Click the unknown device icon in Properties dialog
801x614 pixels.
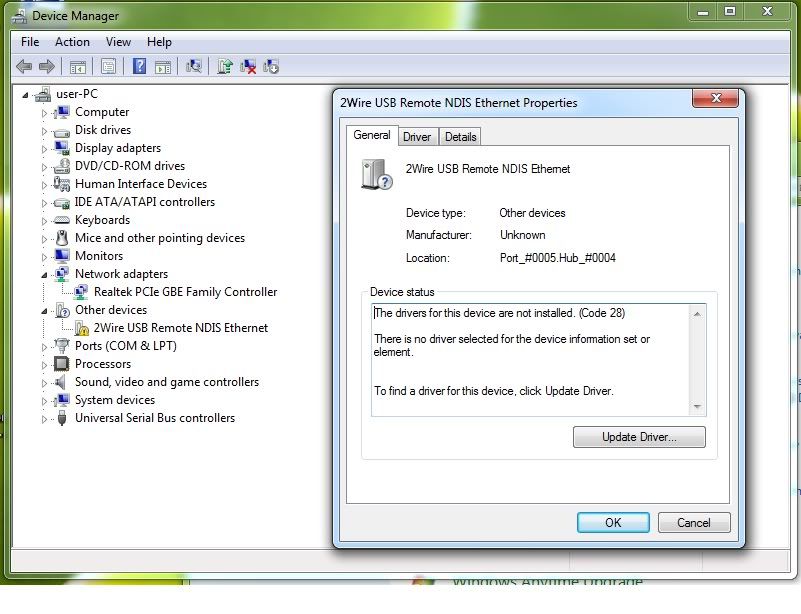tap(376, 174)
